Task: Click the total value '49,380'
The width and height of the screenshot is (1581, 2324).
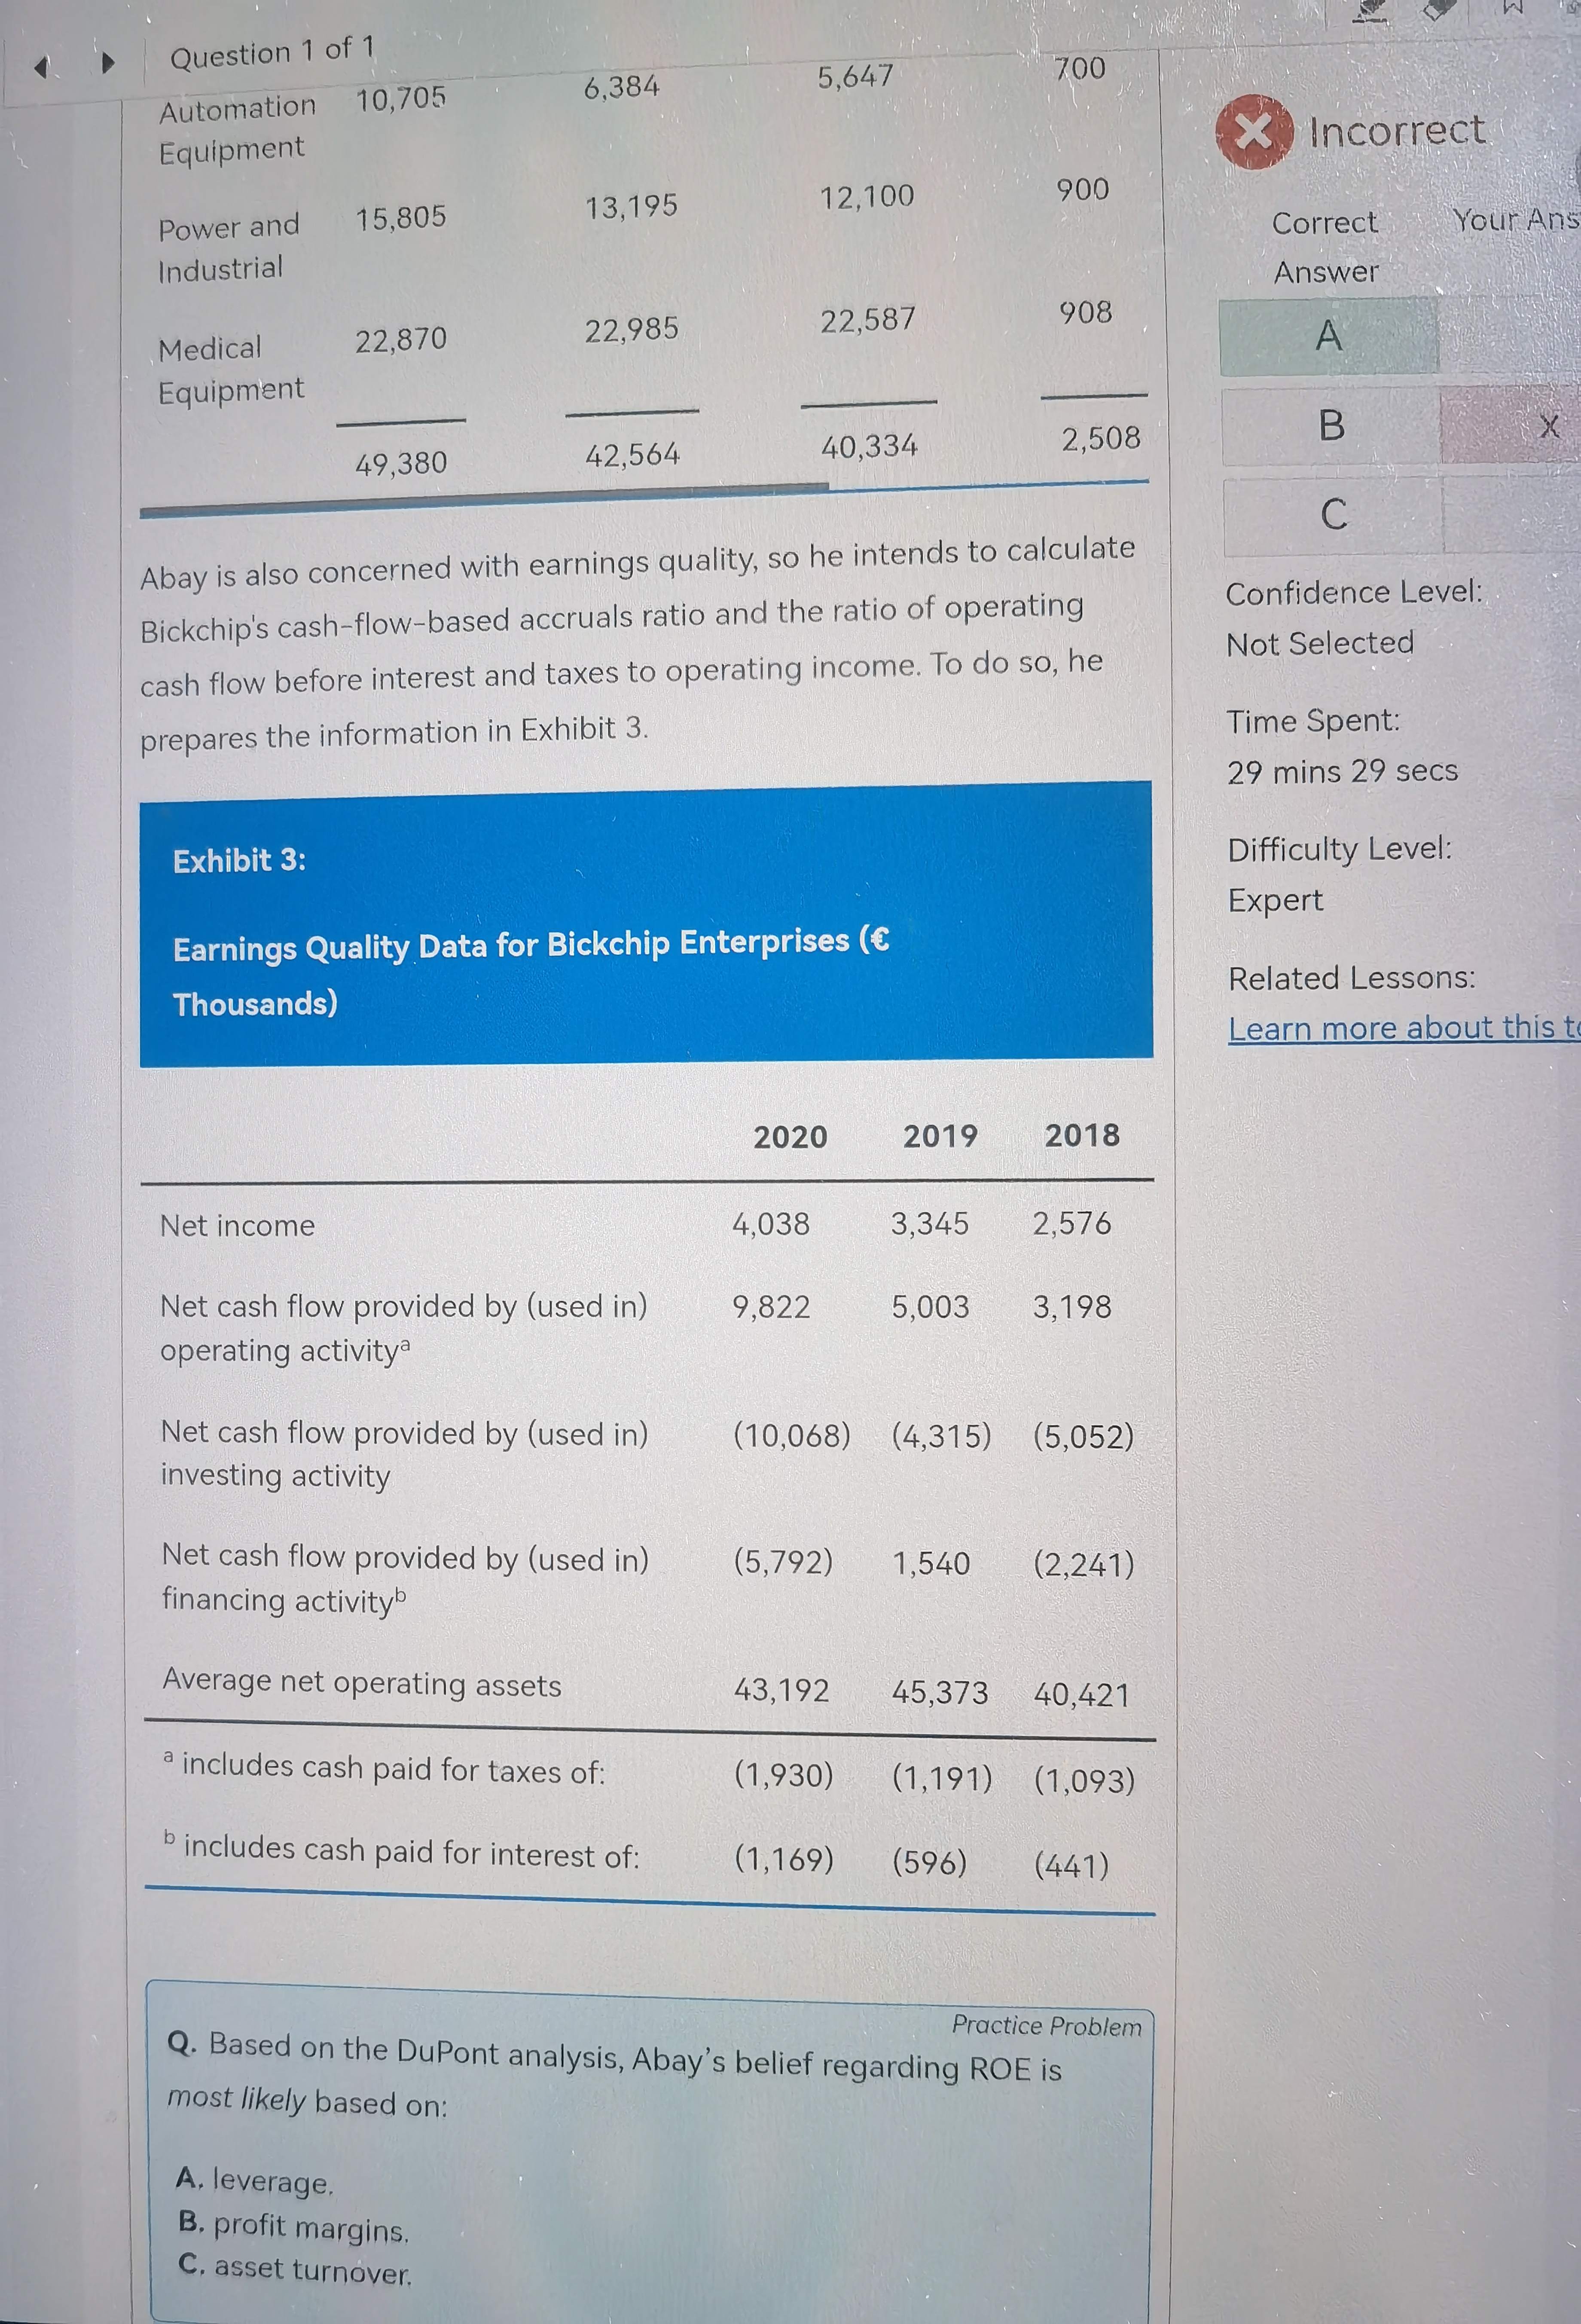Action: [401, 463]
